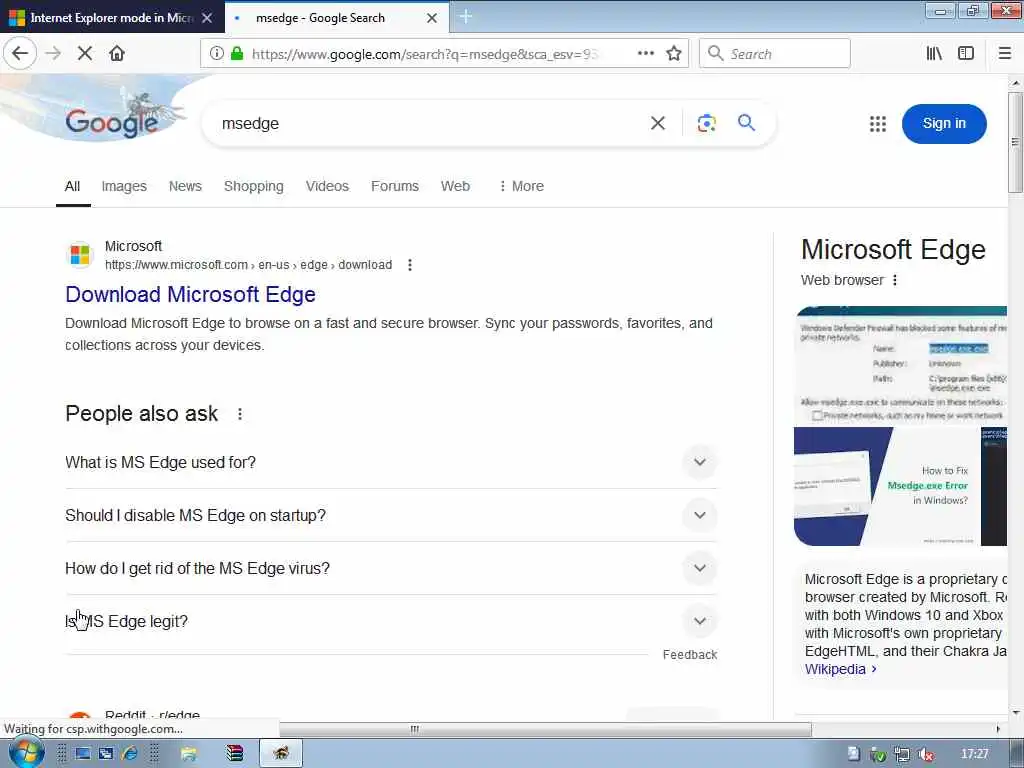This screenshot has height=768, width=1024.
Task: Open the browser hamburger menu
Action: tap(1004, 54)
